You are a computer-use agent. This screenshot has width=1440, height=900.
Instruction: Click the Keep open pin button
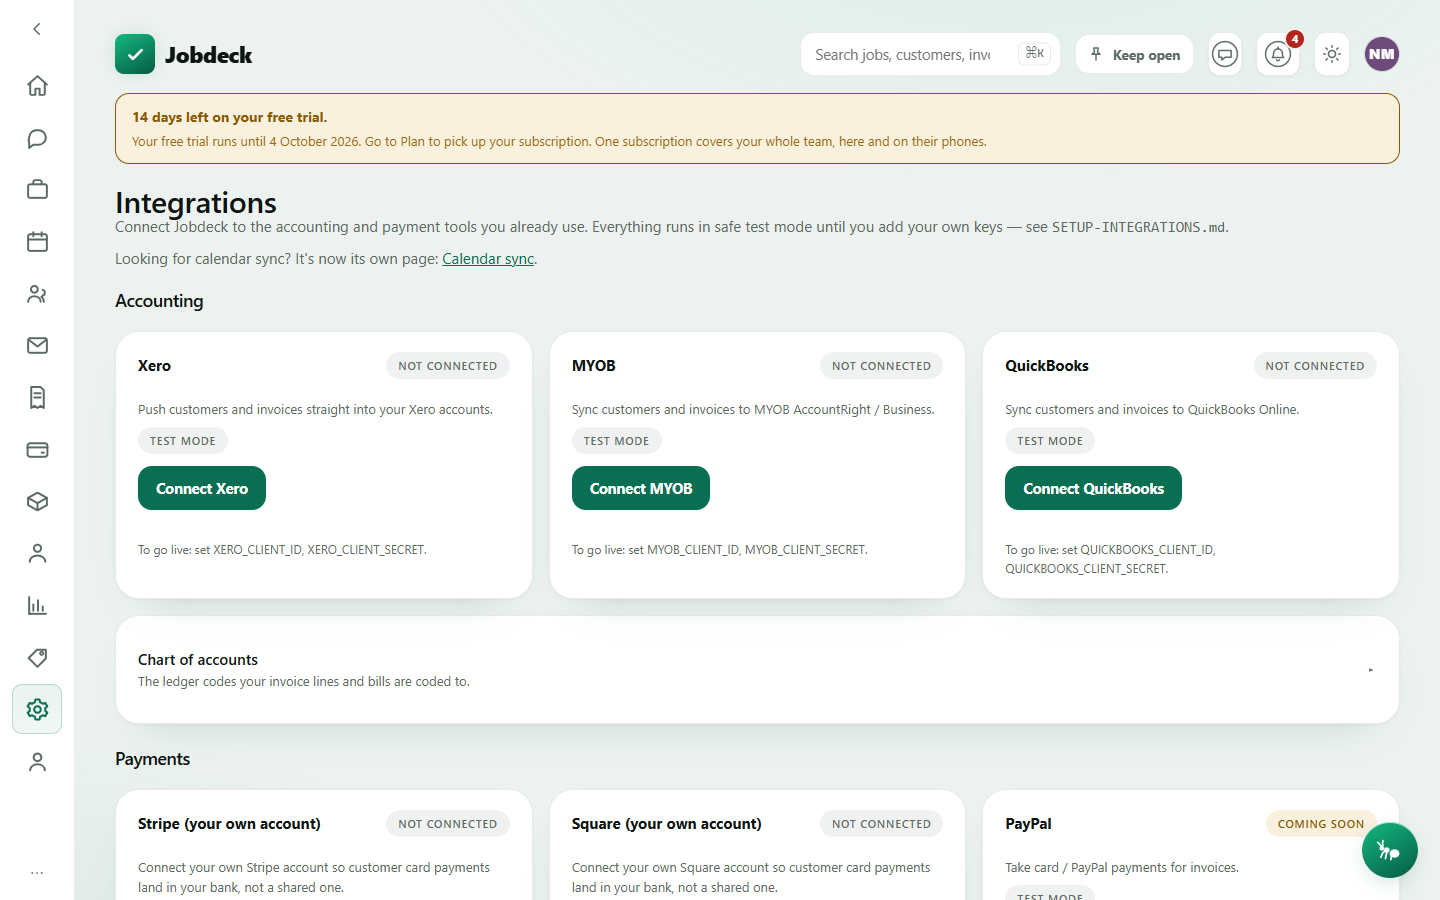click(1134, 54)
